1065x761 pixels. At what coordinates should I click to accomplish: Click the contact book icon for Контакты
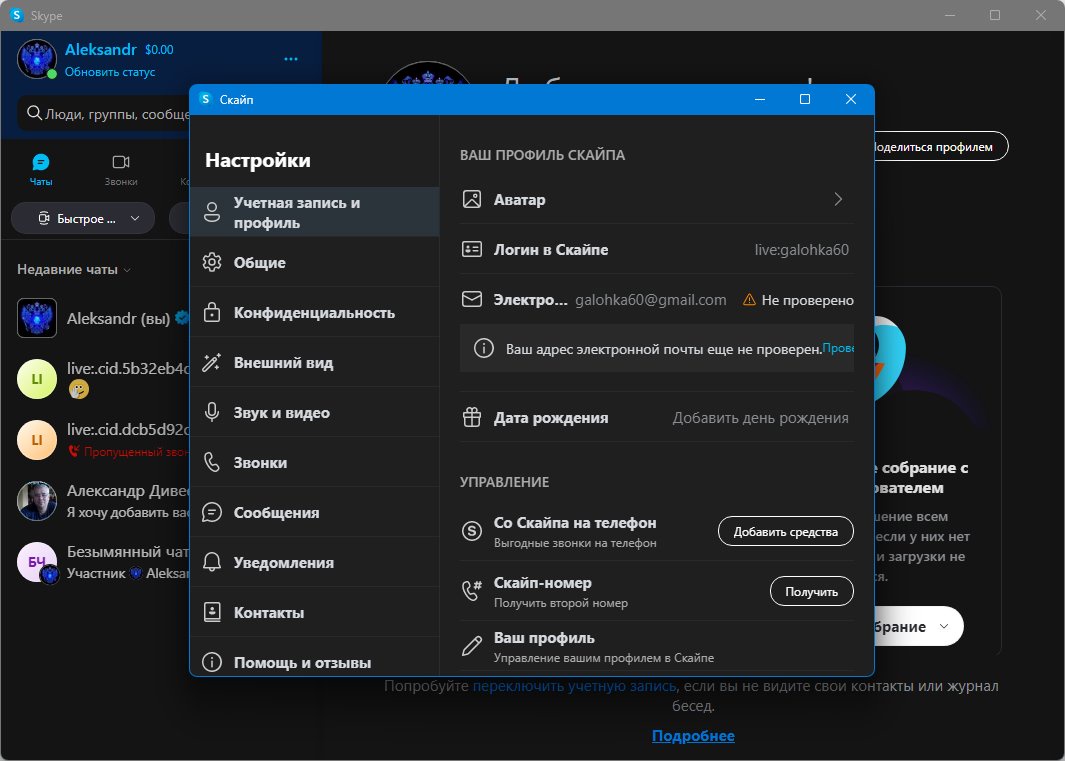(212, 612)
